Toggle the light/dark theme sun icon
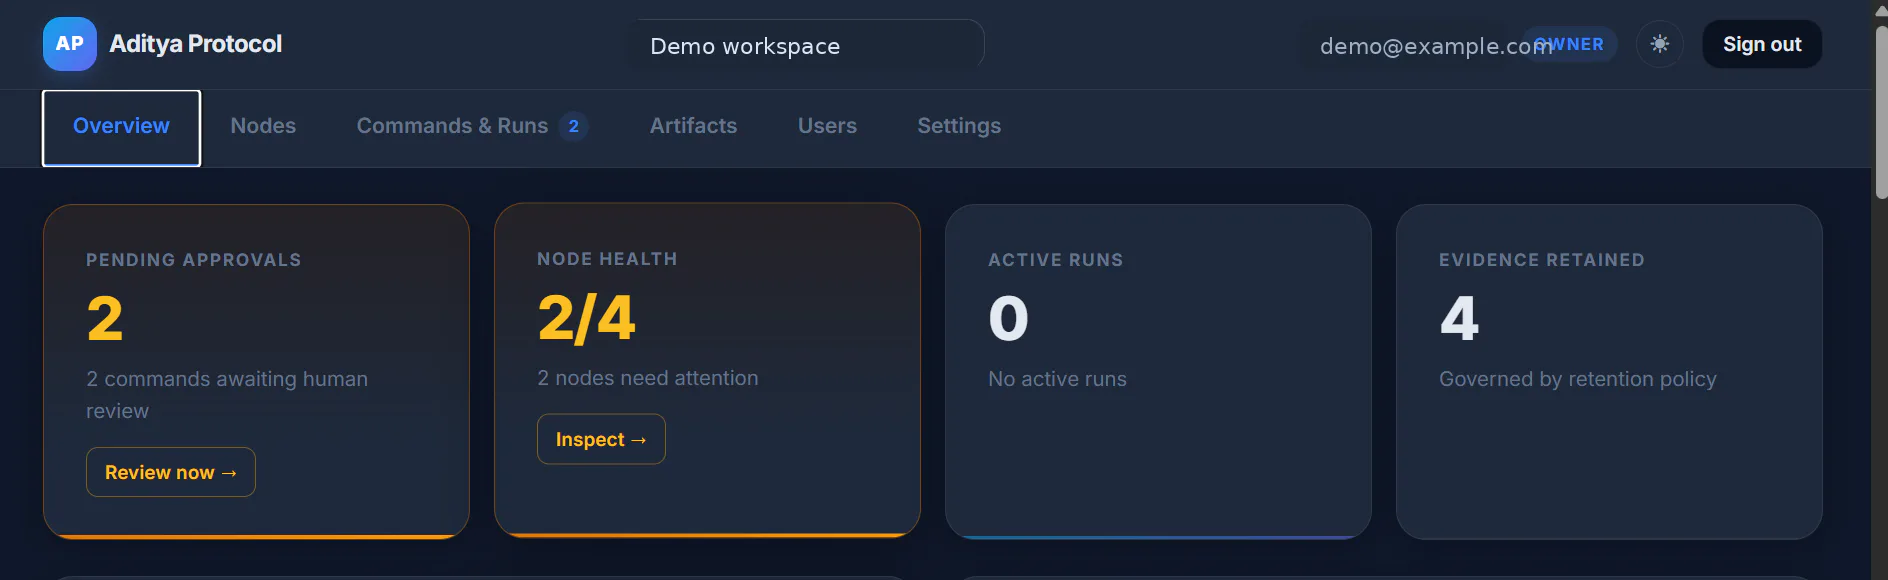The width and height of the screenshot is (1888, 580). (x=1660, y=44)
